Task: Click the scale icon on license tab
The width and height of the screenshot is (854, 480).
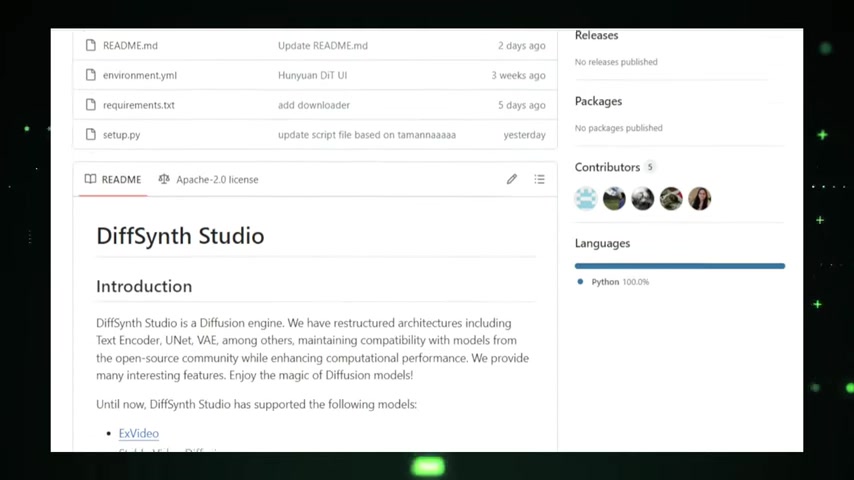Action: pyautogui.click(x=164, y=179)
